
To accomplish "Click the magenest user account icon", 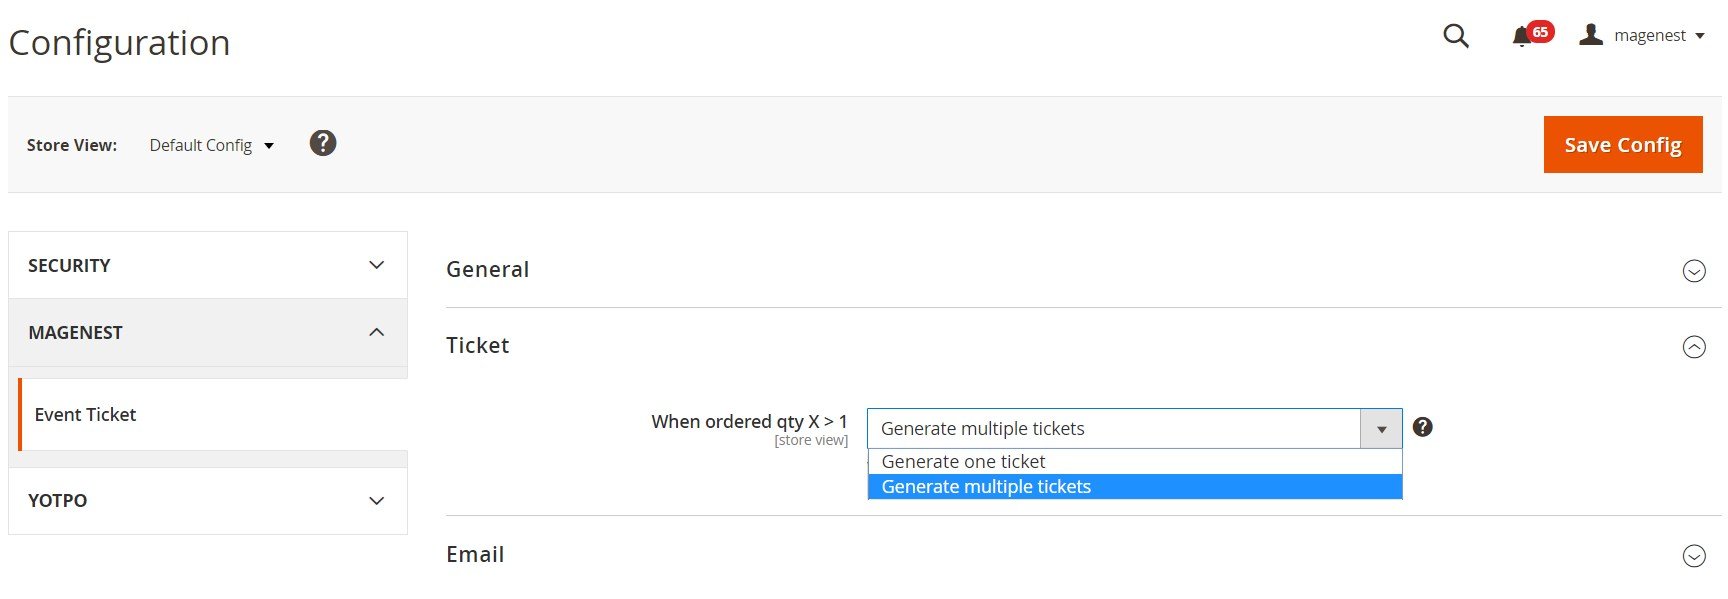I will (x=1591, y=35).
